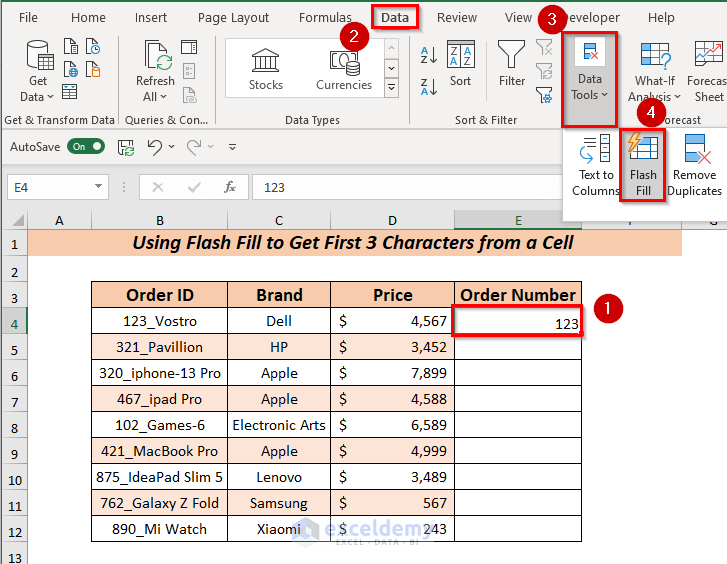Click Remove Duplicates icon

pyautogui.click(x=694, y=165)
